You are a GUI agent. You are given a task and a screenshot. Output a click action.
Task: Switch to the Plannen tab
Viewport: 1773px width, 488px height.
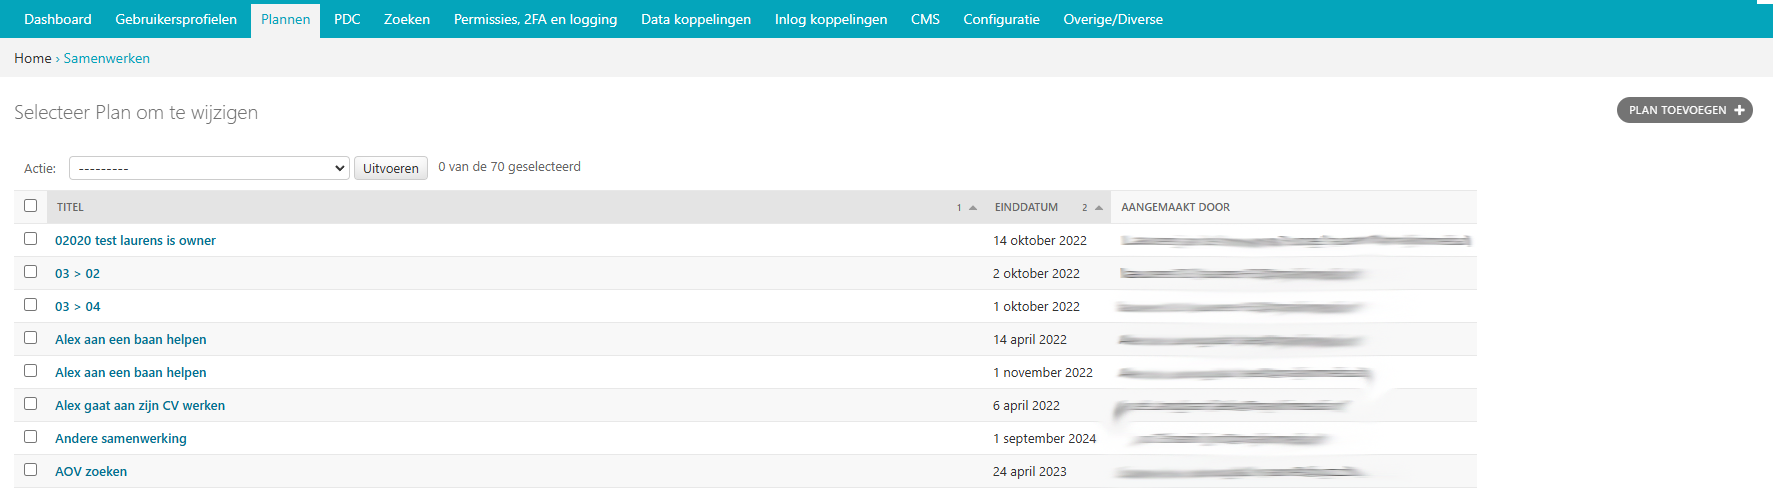click(x=285, y=19)
